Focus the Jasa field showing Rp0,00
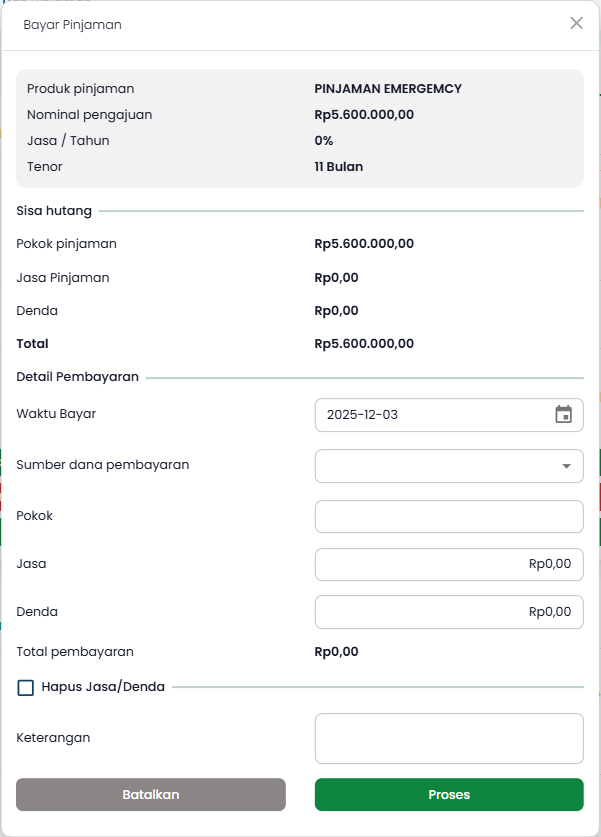This screenshot has height=837, width=601. (449, 564)
